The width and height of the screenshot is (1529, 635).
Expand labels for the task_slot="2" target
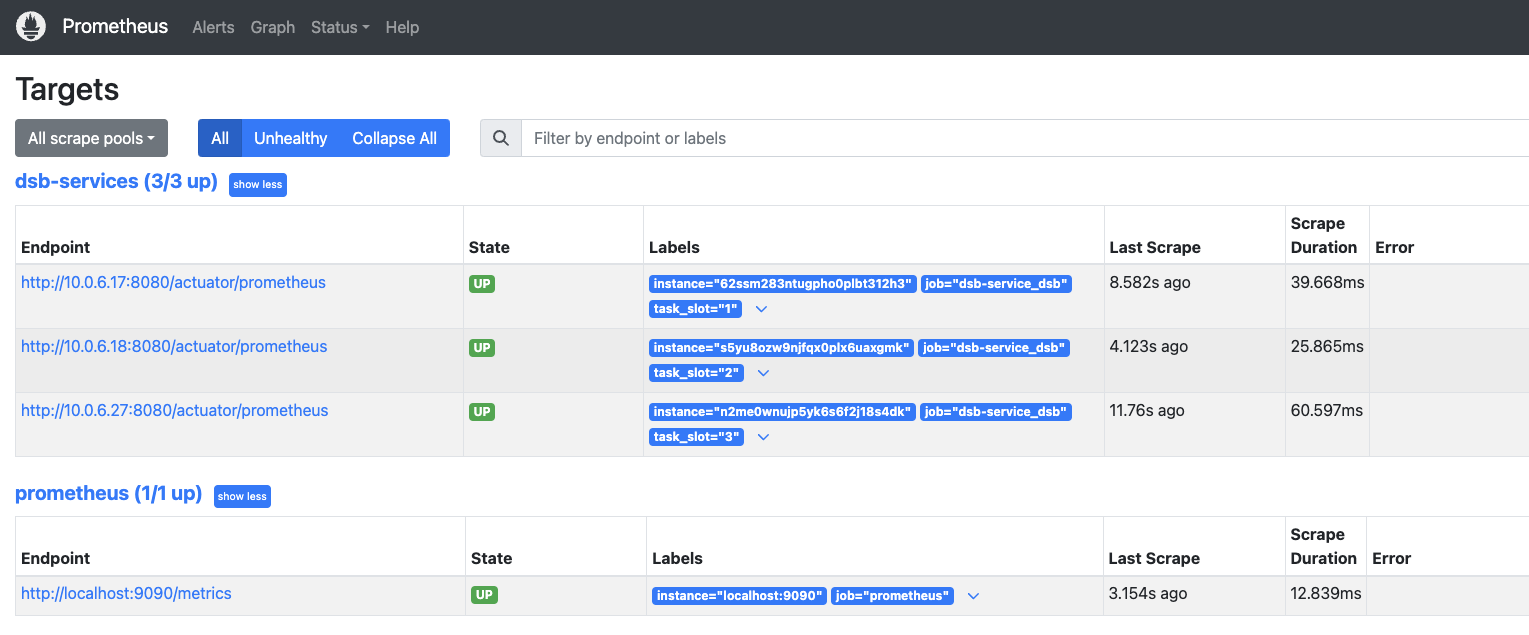[x=763, y=373]
